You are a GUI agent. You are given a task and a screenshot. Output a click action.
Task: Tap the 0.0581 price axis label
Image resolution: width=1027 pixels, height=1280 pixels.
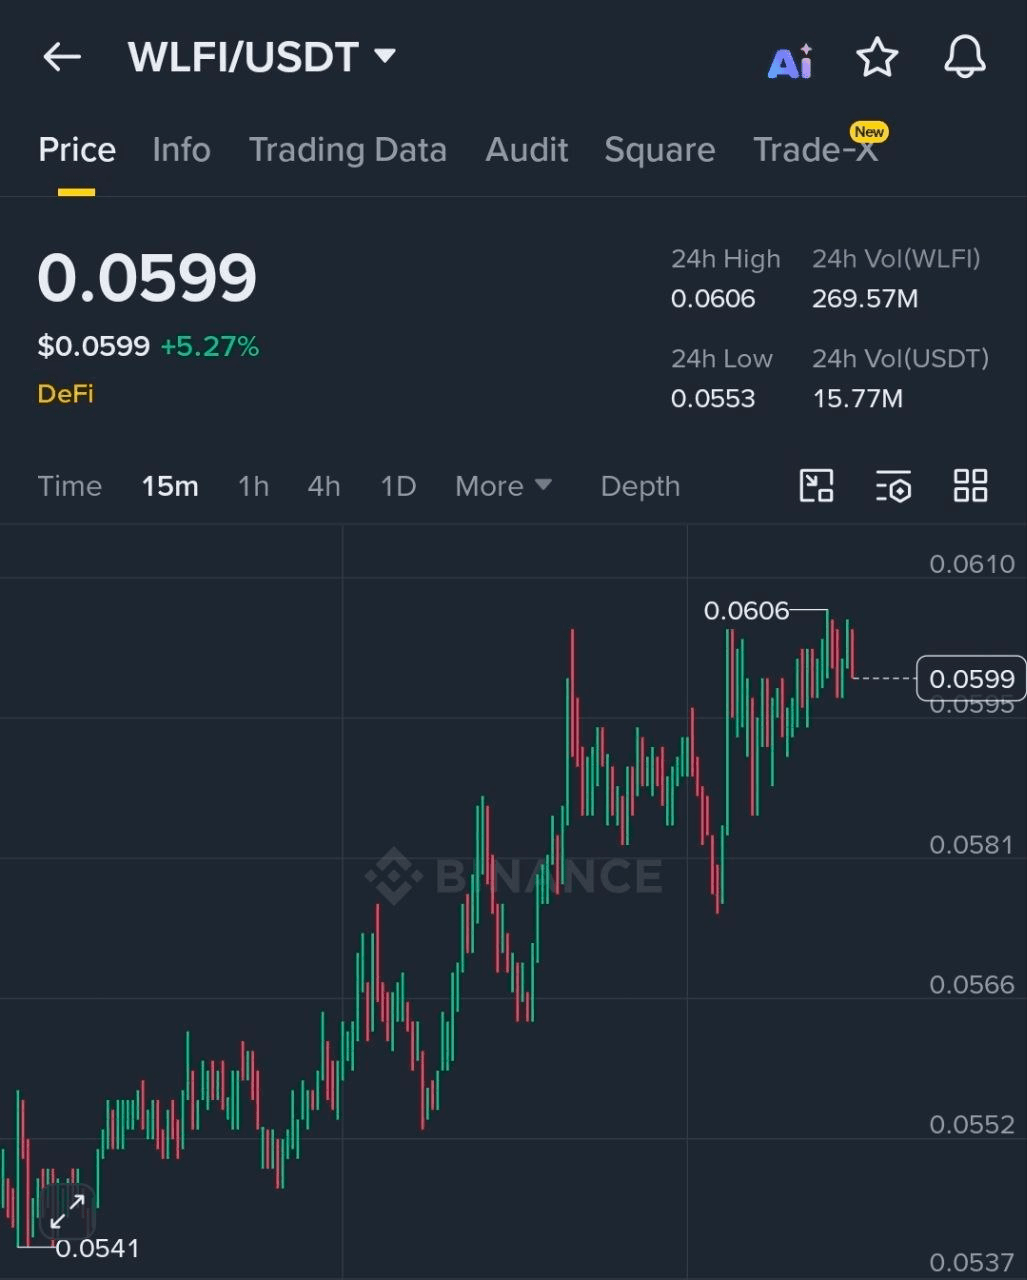pyautogui.click(x=972, y=845)
